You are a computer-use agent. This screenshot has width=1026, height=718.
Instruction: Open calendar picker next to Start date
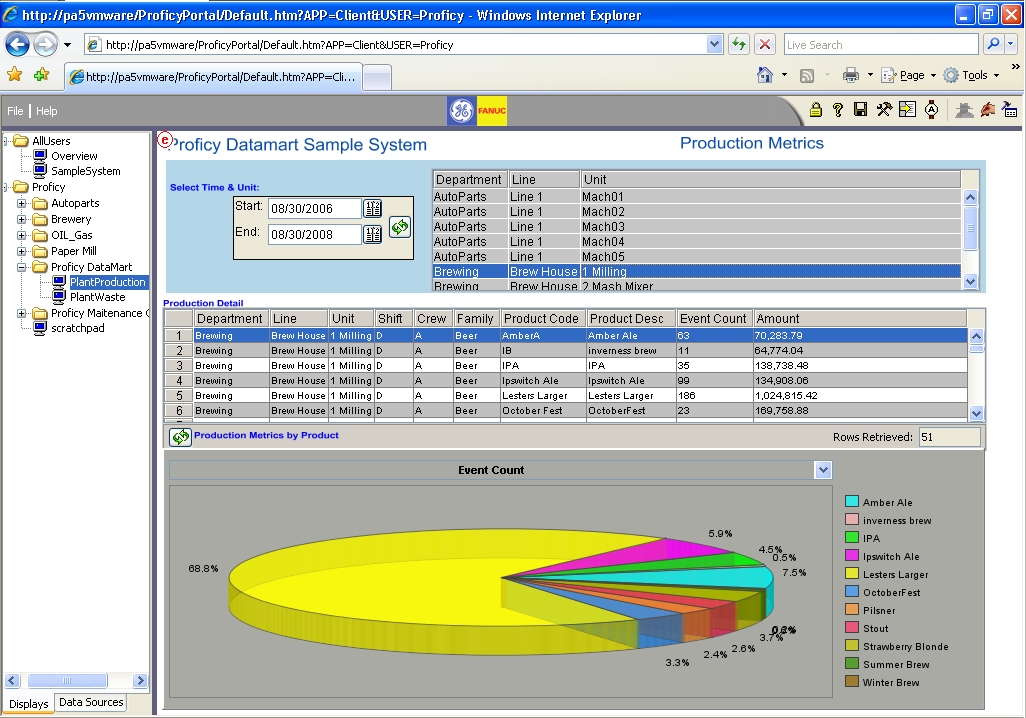373,209
